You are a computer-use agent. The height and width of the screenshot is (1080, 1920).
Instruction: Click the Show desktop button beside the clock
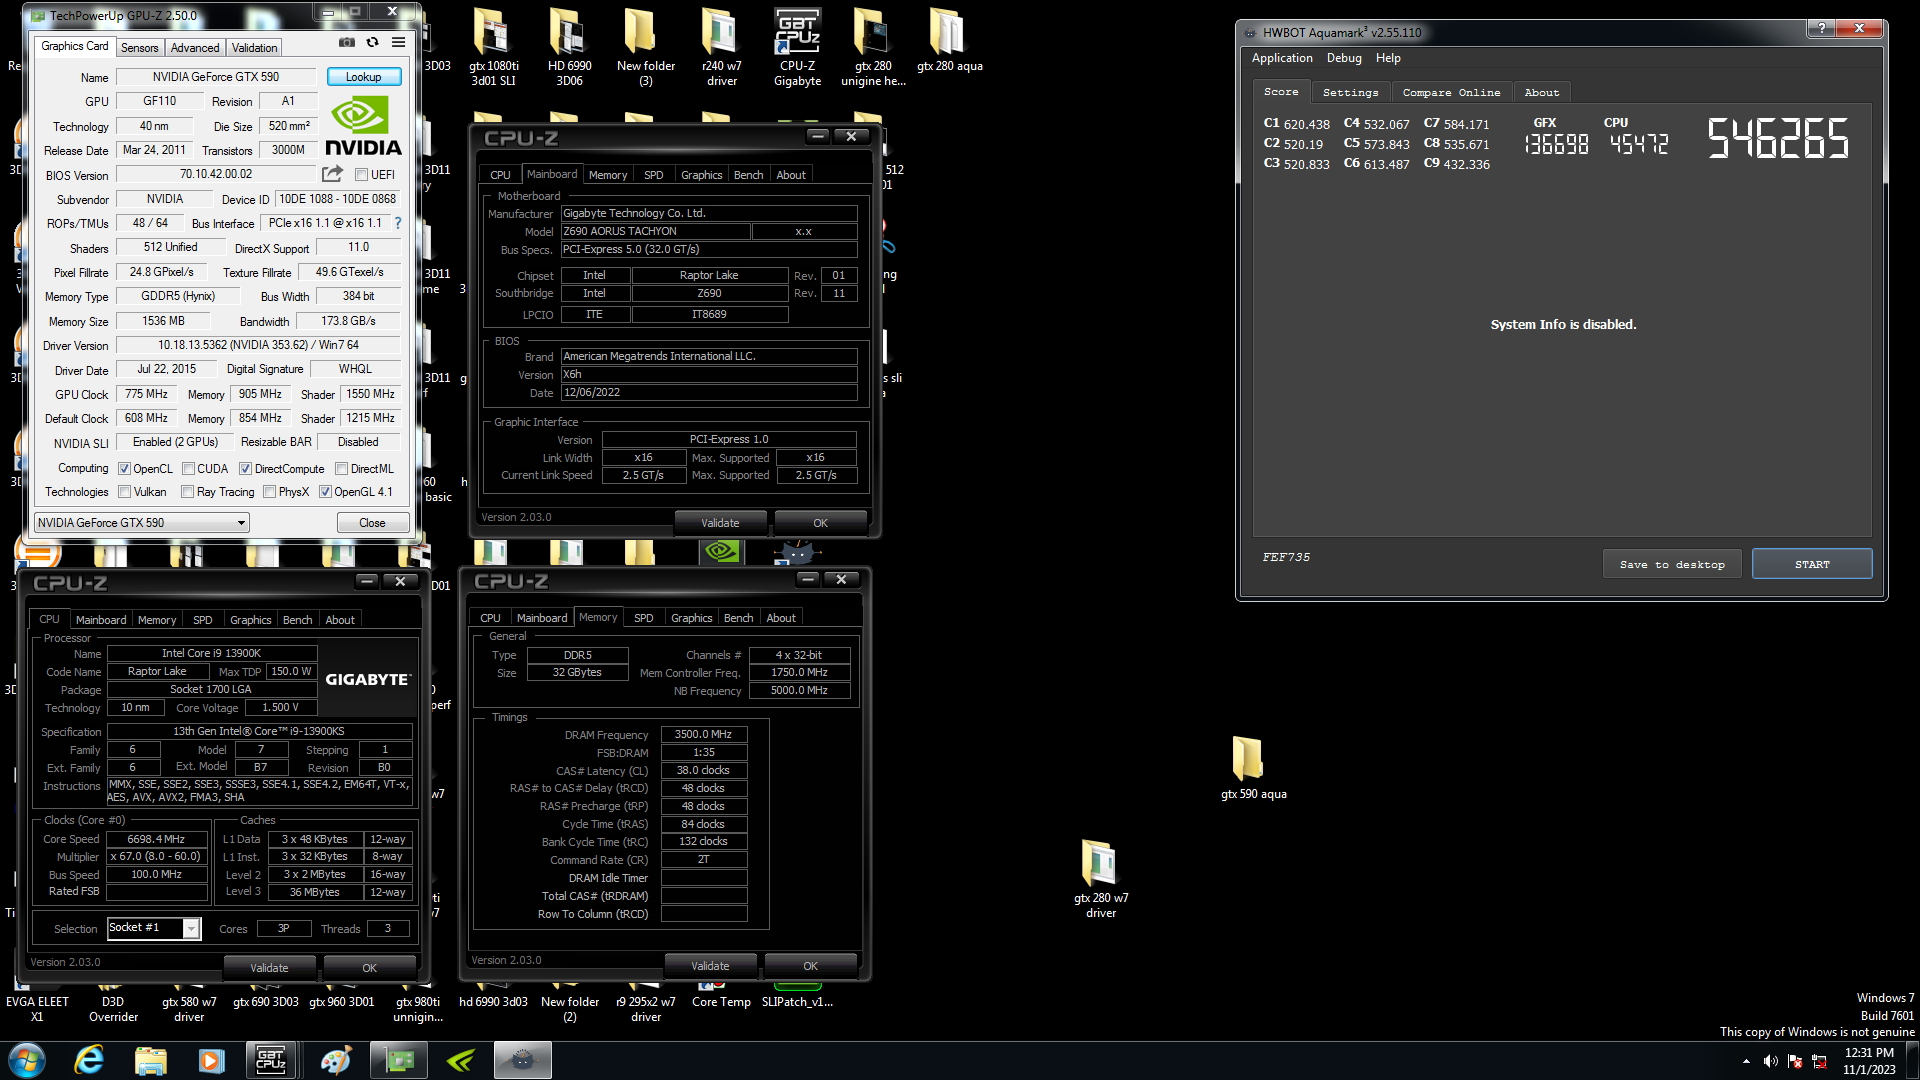pos(1913,1060)
